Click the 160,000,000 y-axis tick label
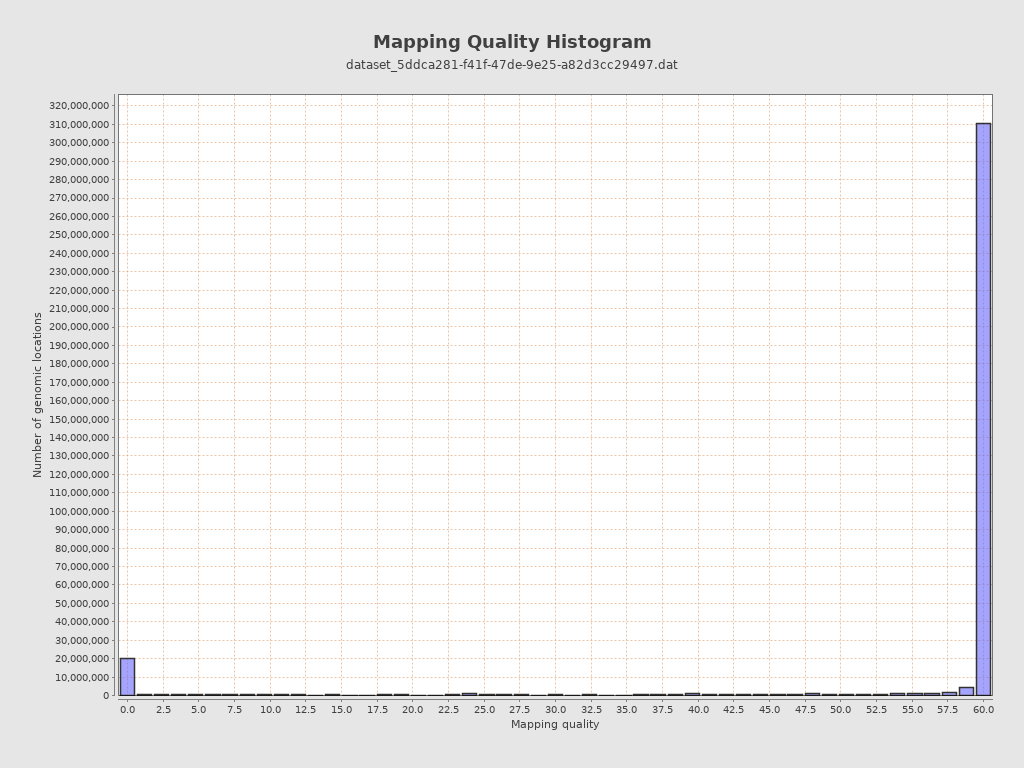Image resolution: width=1024 pixels, height=768 pixels. [79, 401]
